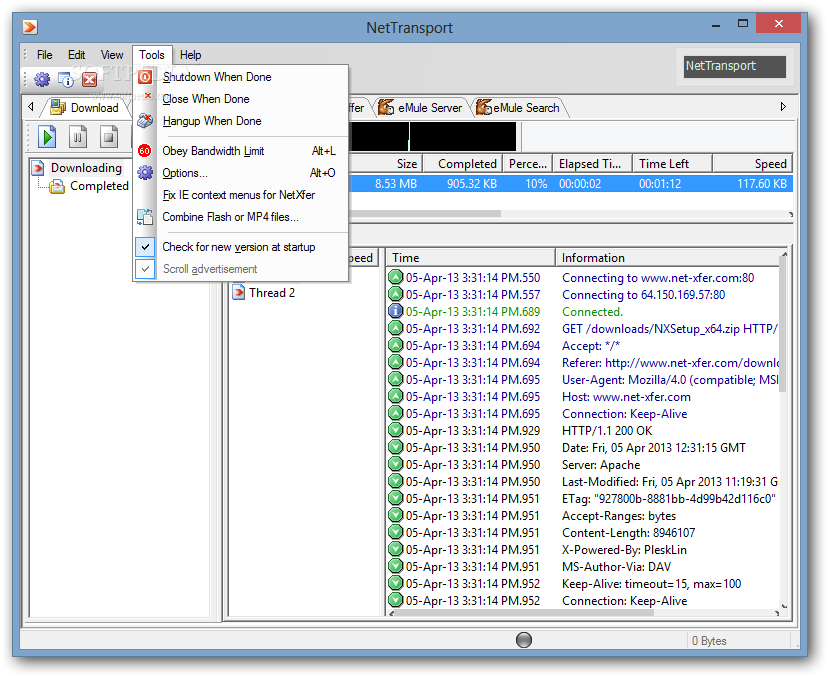The height and width of the screenshot is (677, 828).
Task: Choose Fix IE context menus for NetXfer
Action: coord(240,195)
